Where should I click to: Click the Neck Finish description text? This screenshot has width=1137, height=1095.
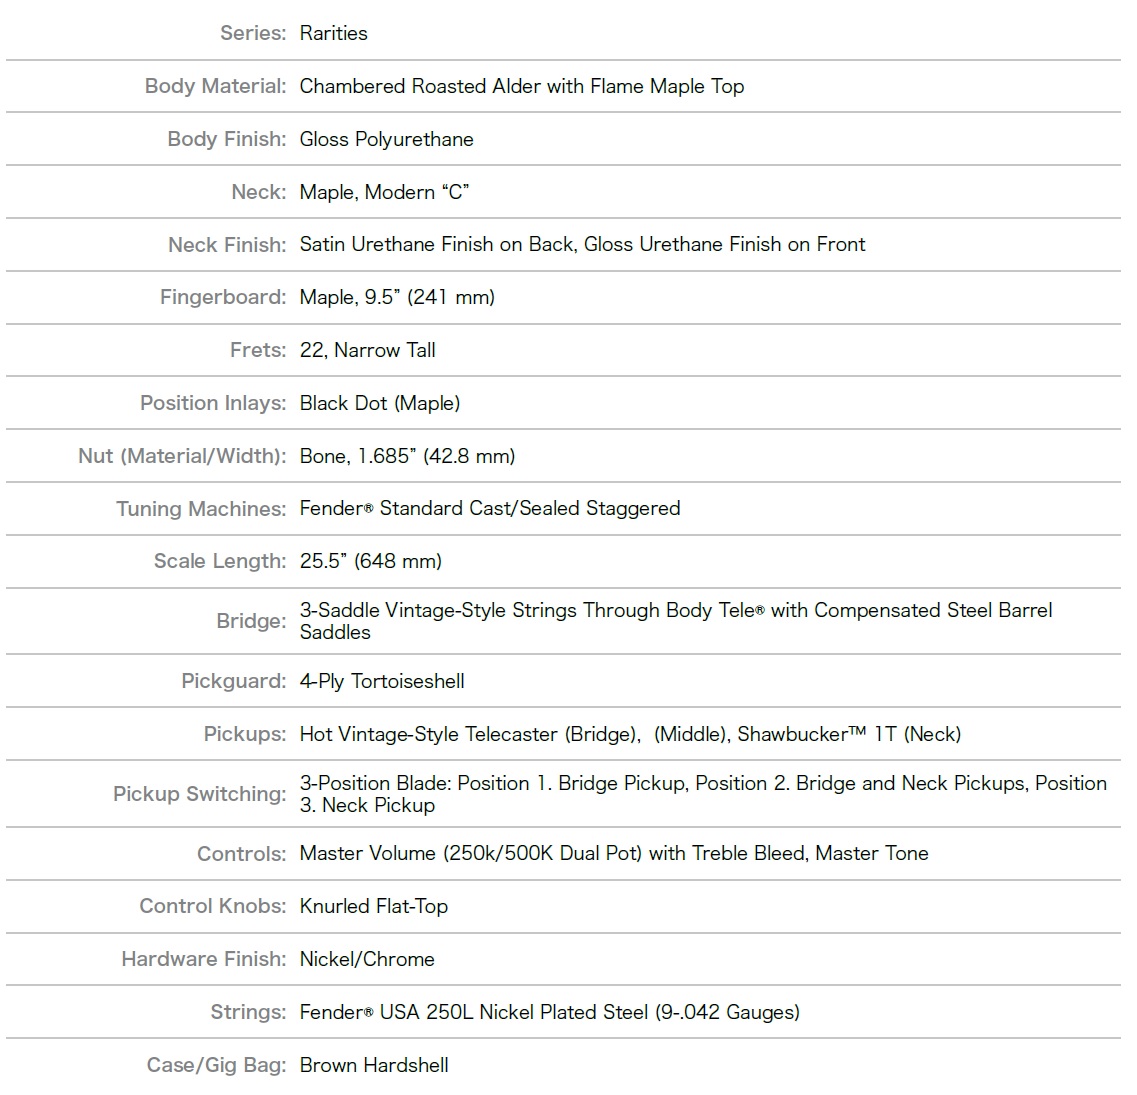tap(582, 244)
